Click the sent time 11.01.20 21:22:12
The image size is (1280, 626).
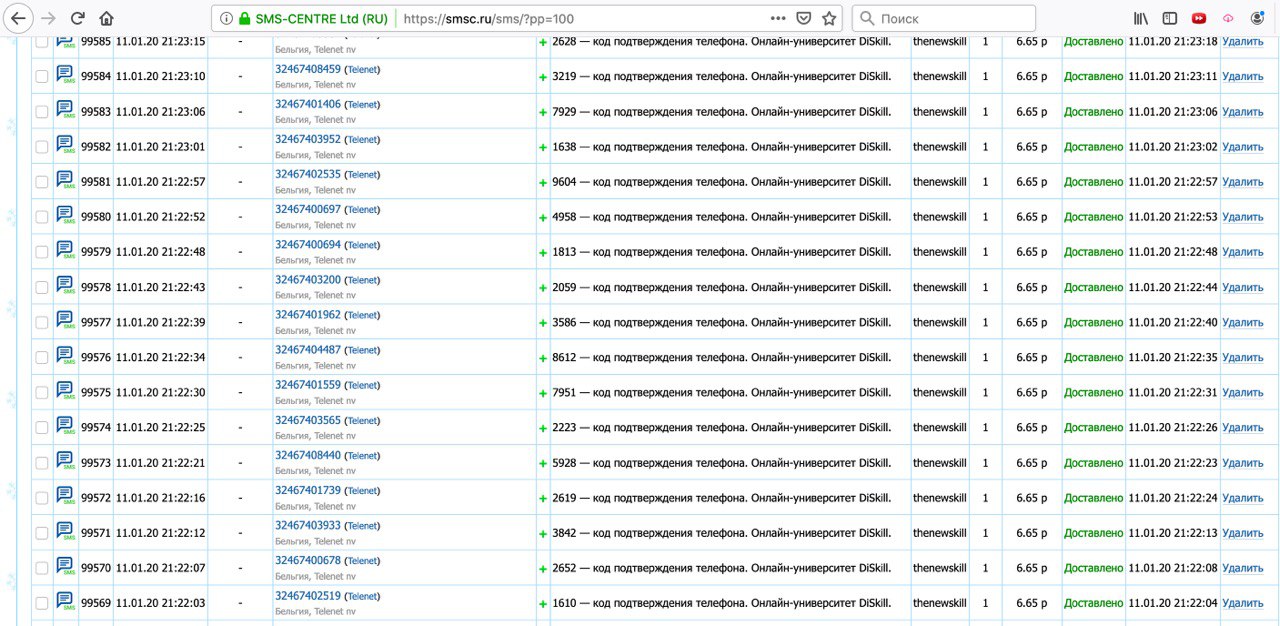[x=160, y=533]
